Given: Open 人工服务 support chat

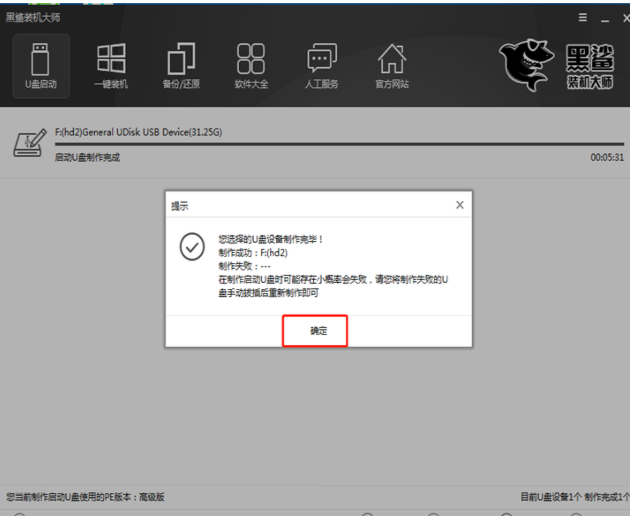Looking at the screenshot, I should coord(321,66).
